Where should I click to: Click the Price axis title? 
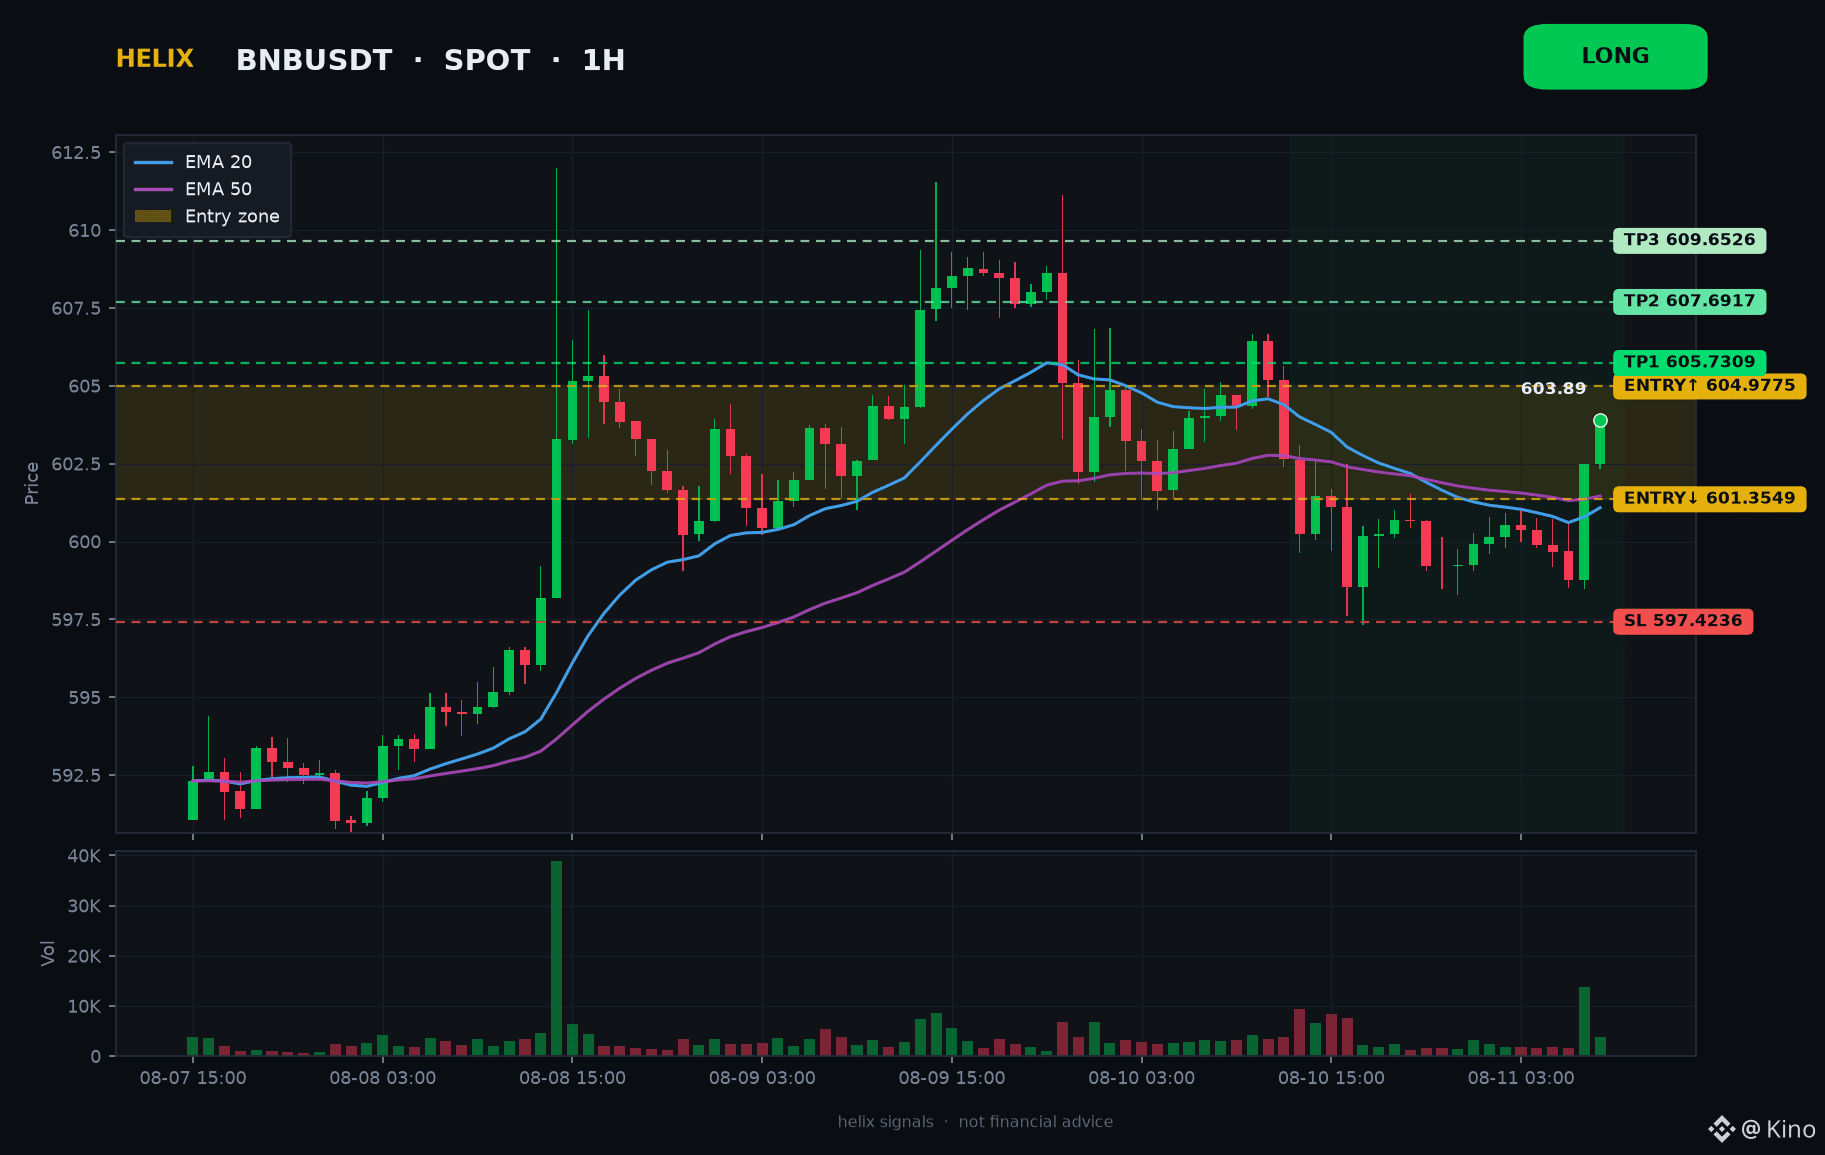click(x=32, y=483)
